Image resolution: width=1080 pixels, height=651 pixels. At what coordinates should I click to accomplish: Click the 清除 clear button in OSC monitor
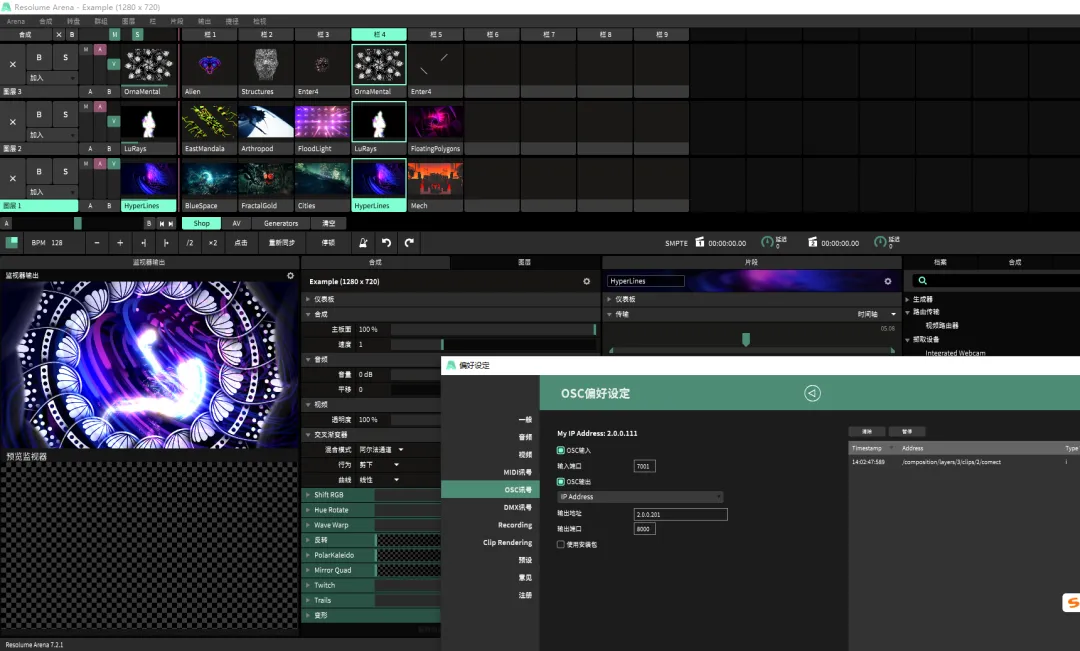[867, 431]
